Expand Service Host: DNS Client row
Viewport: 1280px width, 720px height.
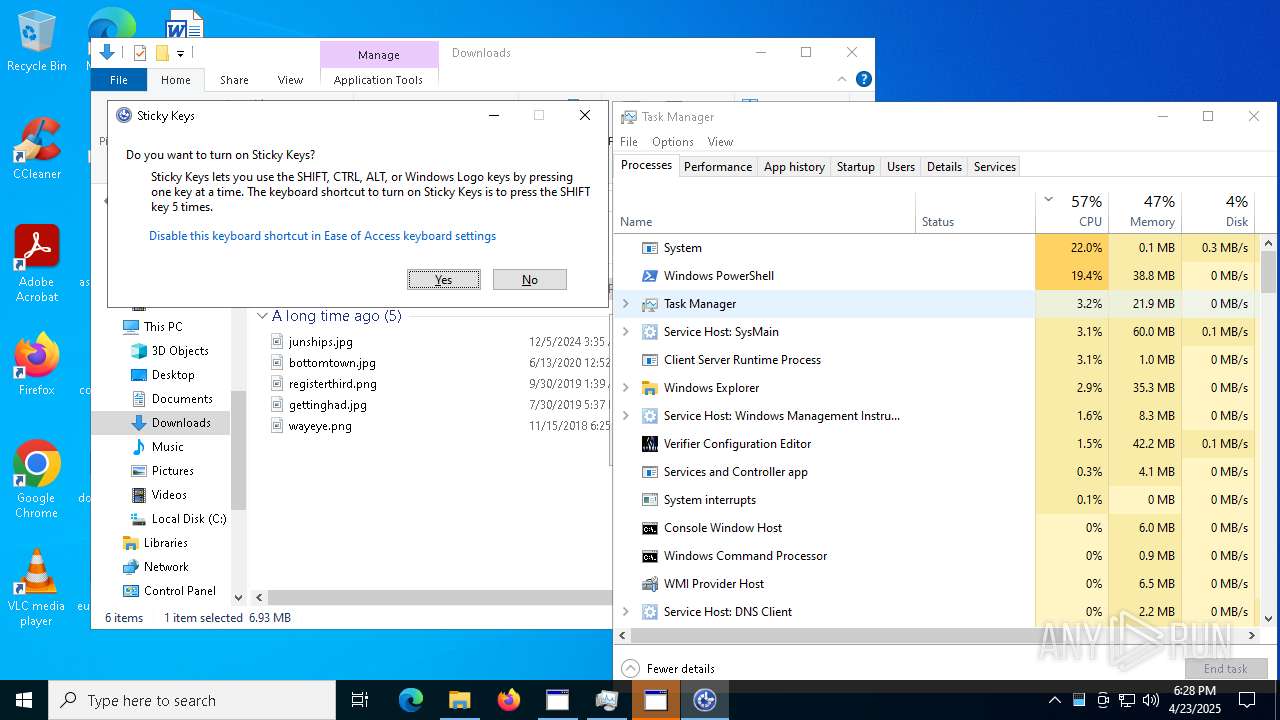[x=626, y=612]
